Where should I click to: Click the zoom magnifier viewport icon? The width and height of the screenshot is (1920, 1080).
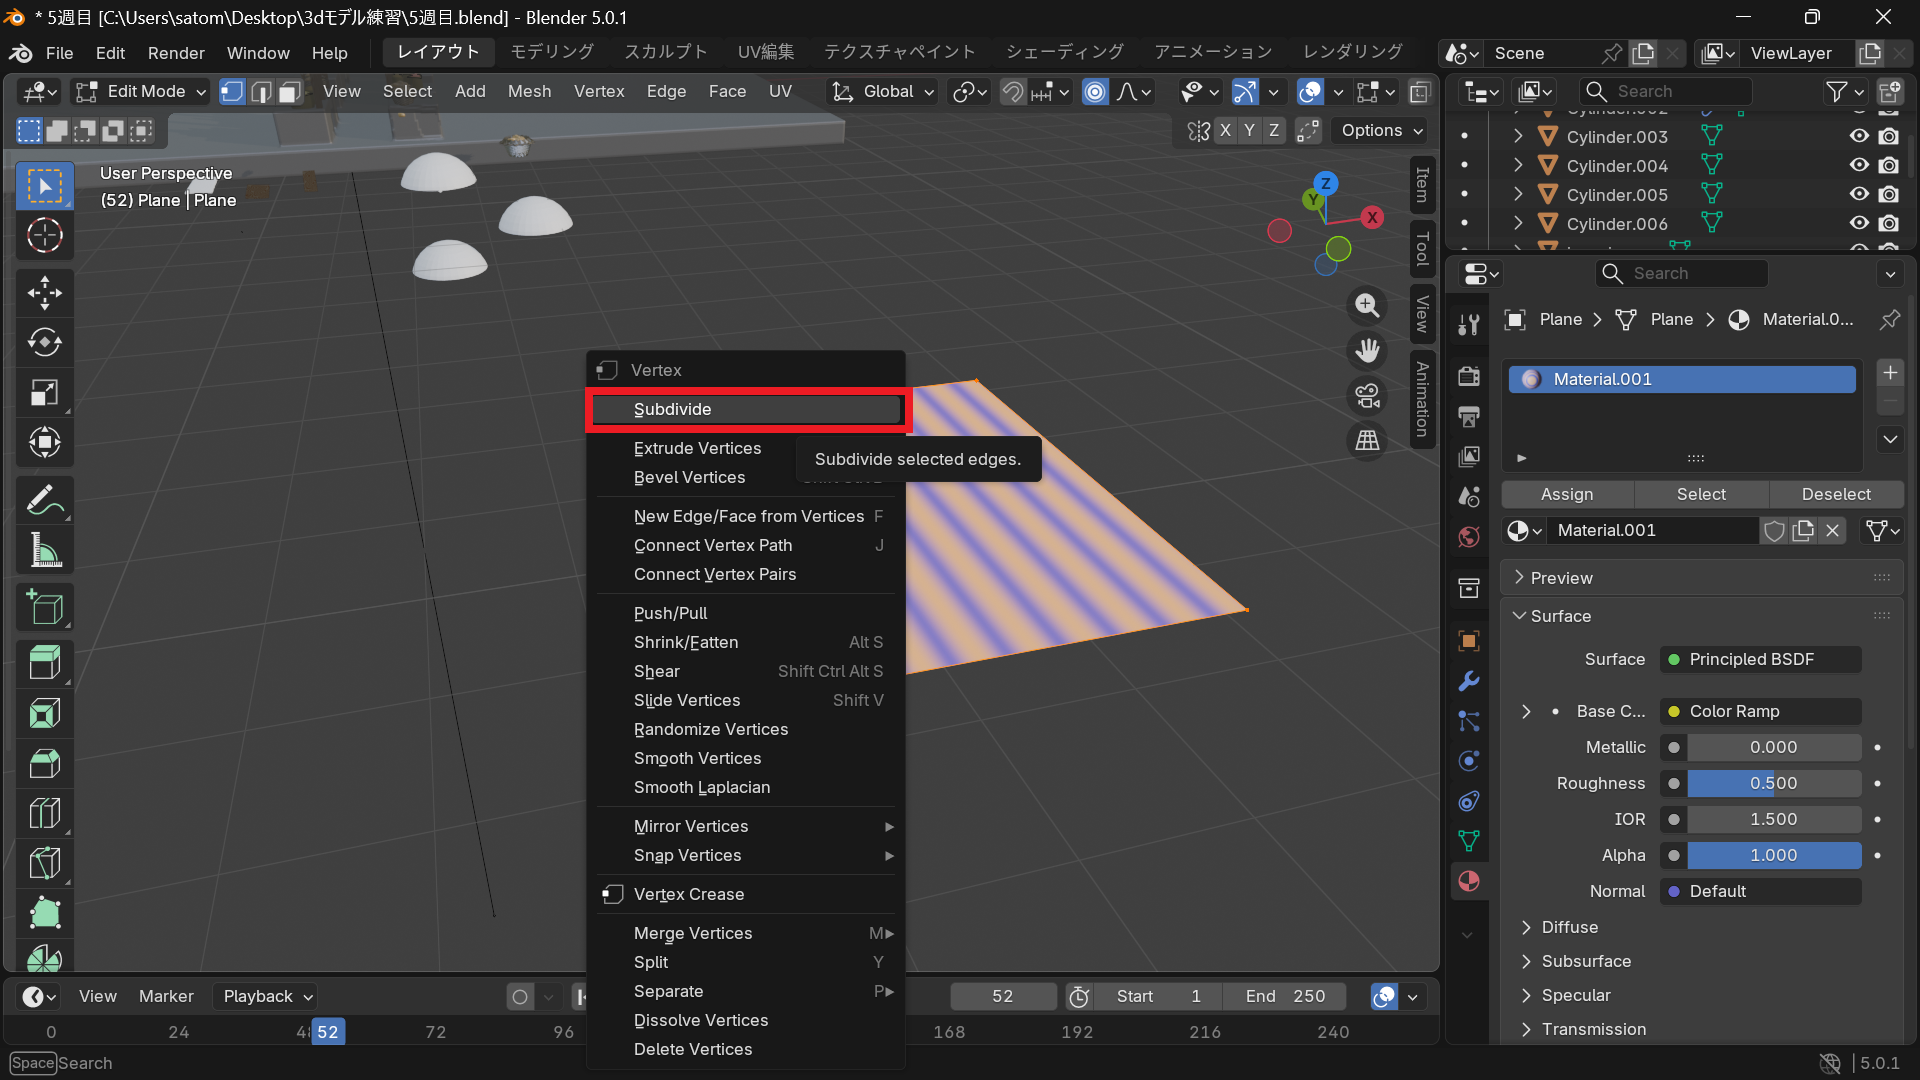pyautogui.click(x=1367, y=306)
